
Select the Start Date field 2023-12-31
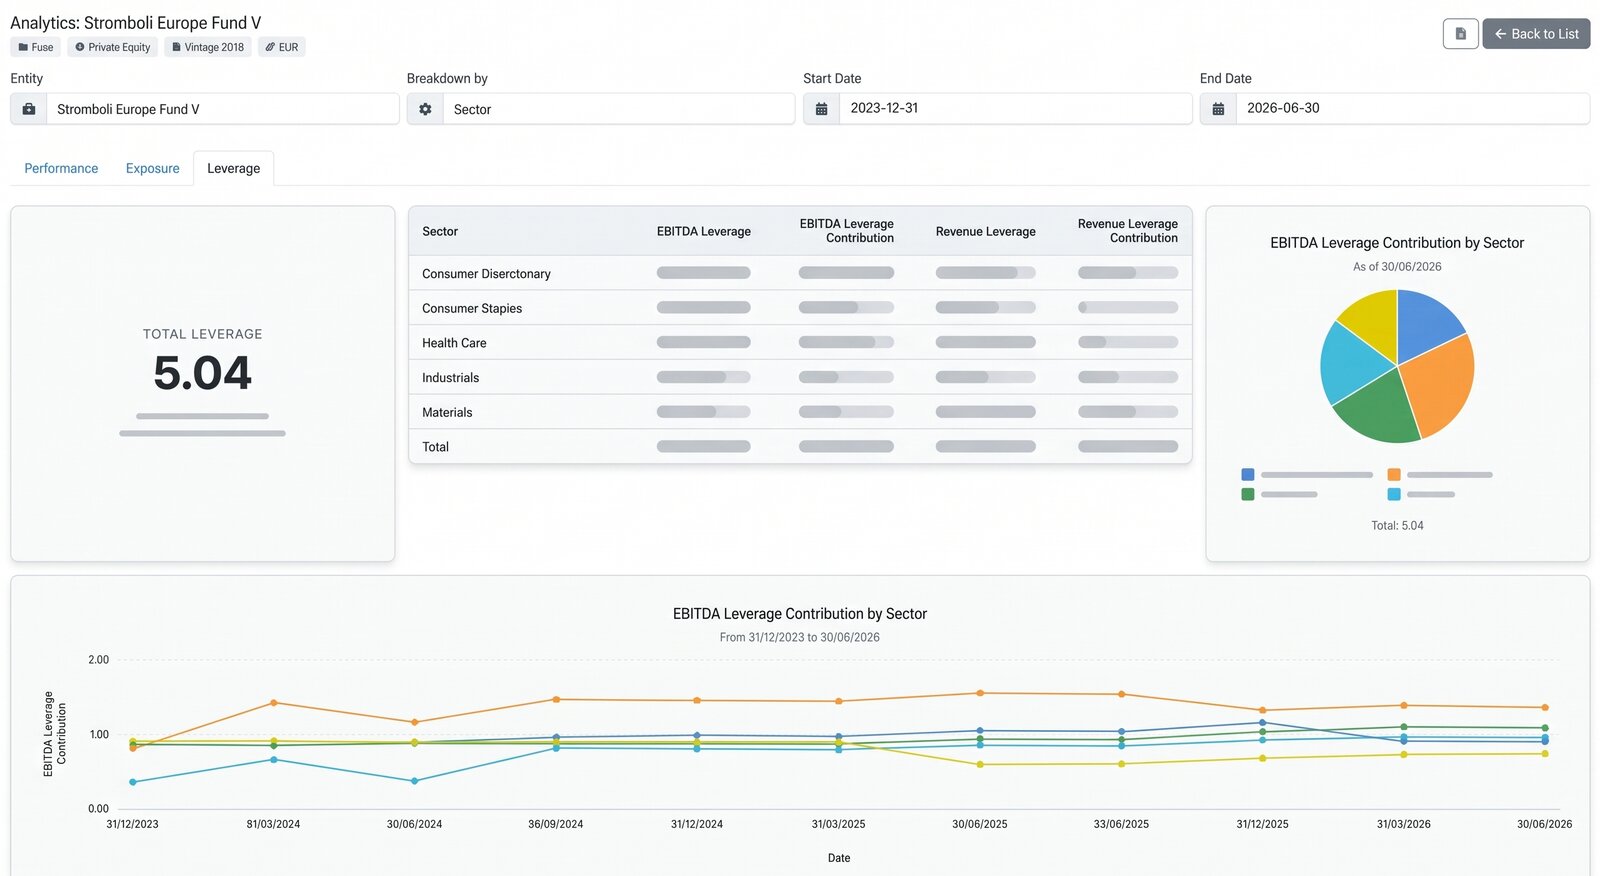[1015, 109]
